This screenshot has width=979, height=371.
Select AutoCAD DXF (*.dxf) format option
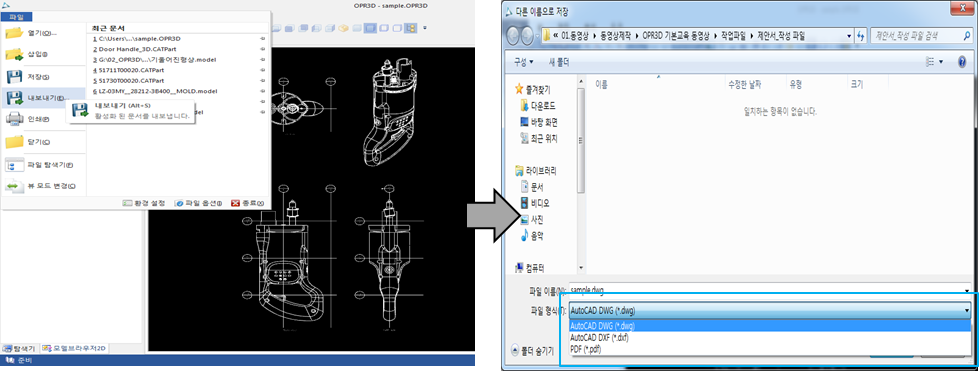point(769,337)
